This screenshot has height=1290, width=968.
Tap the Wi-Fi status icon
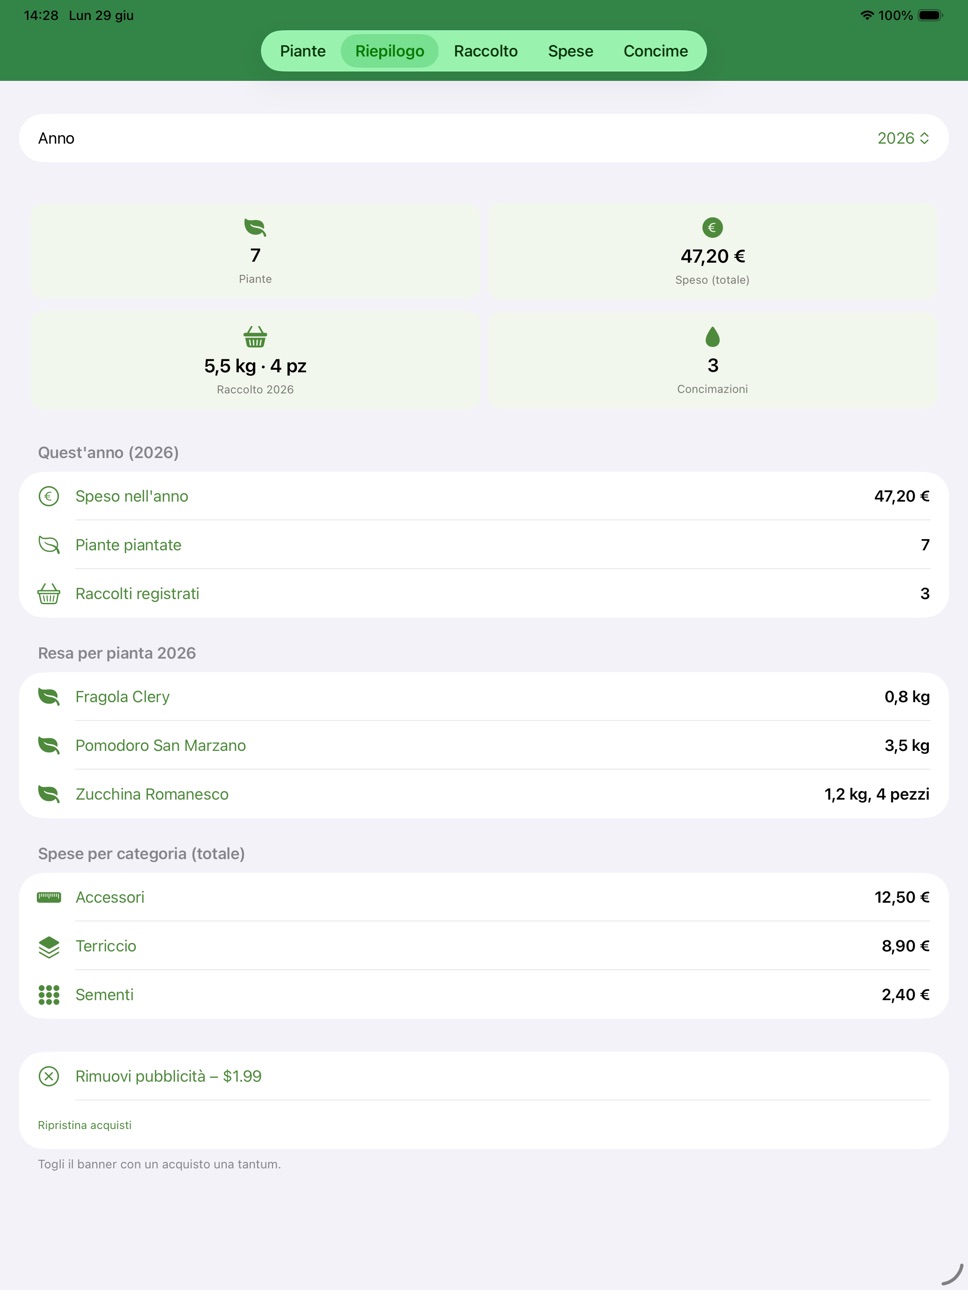coord(867,16)
